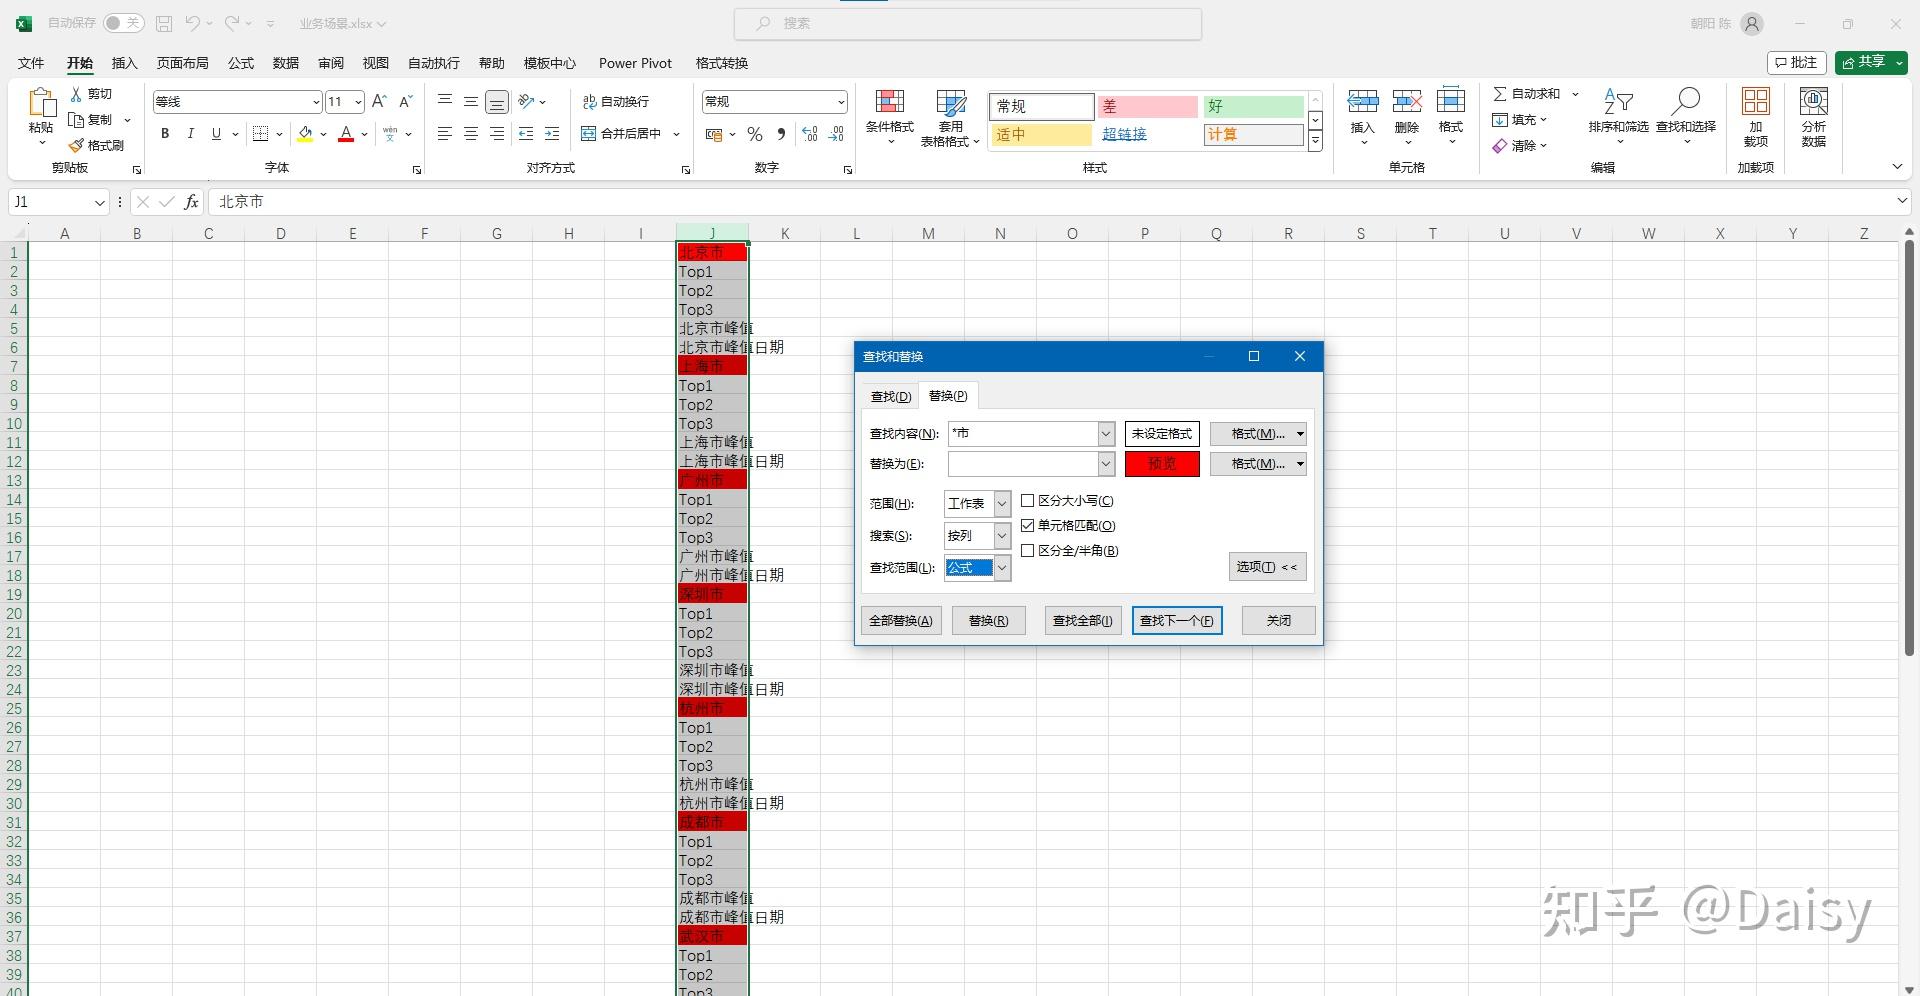Decrease the font size
This screenshot has height=996, width=1920.
pyautogui.click(x=405, y=102)
